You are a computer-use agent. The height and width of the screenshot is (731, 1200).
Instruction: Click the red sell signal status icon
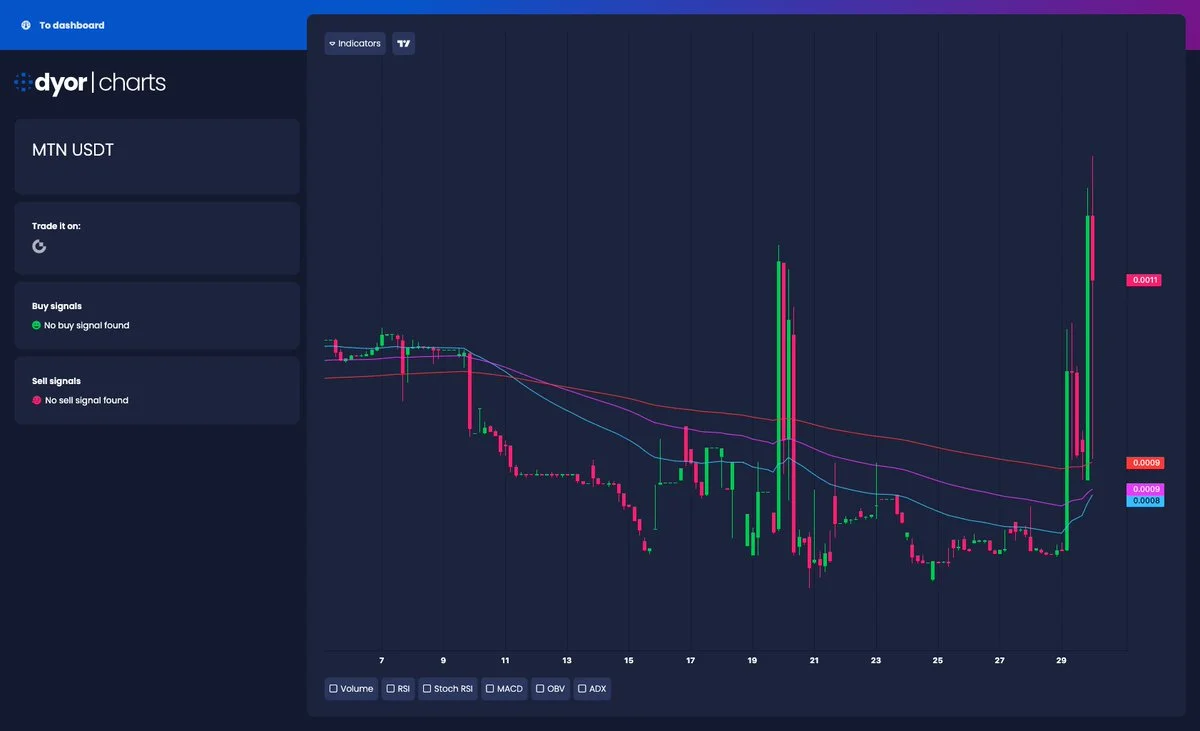pyautogui.click(x=37, y=400)
